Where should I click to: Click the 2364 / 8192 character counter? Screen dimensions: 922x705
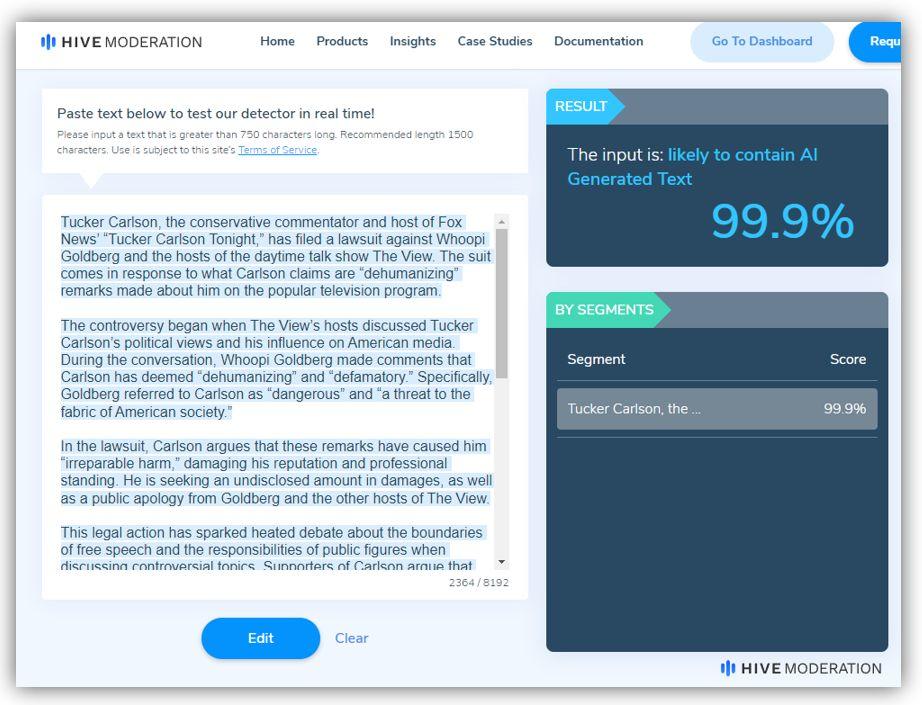coord(479,583)
